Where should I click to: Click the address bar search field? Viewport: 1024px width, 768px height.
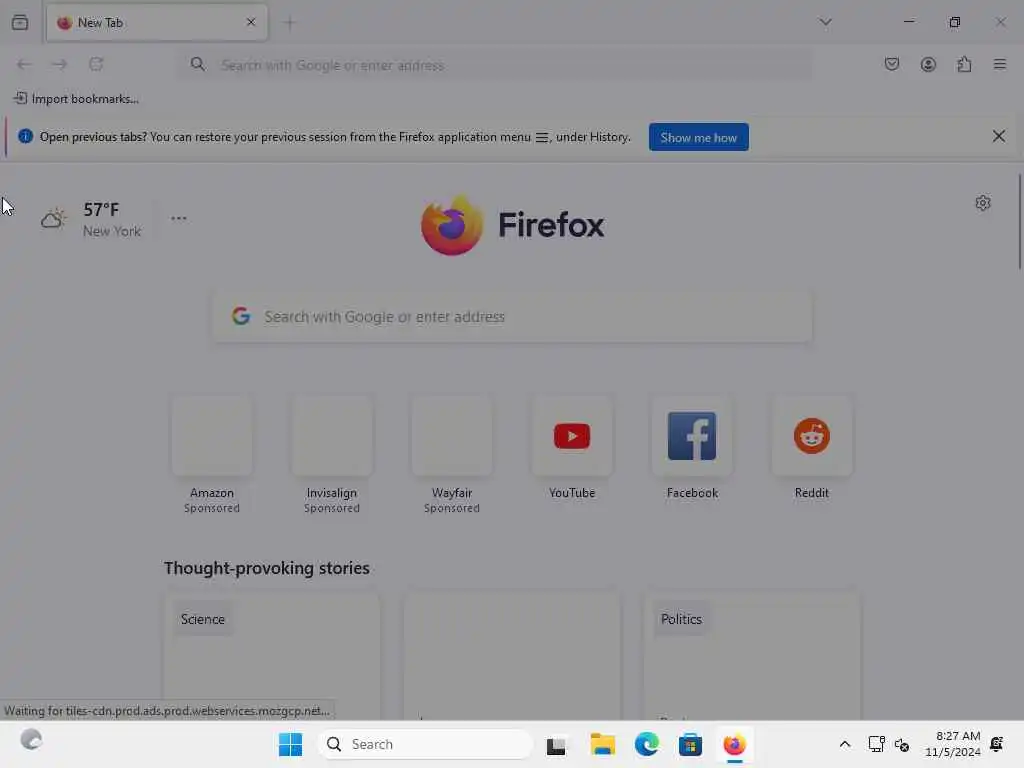tap(496, 65)
